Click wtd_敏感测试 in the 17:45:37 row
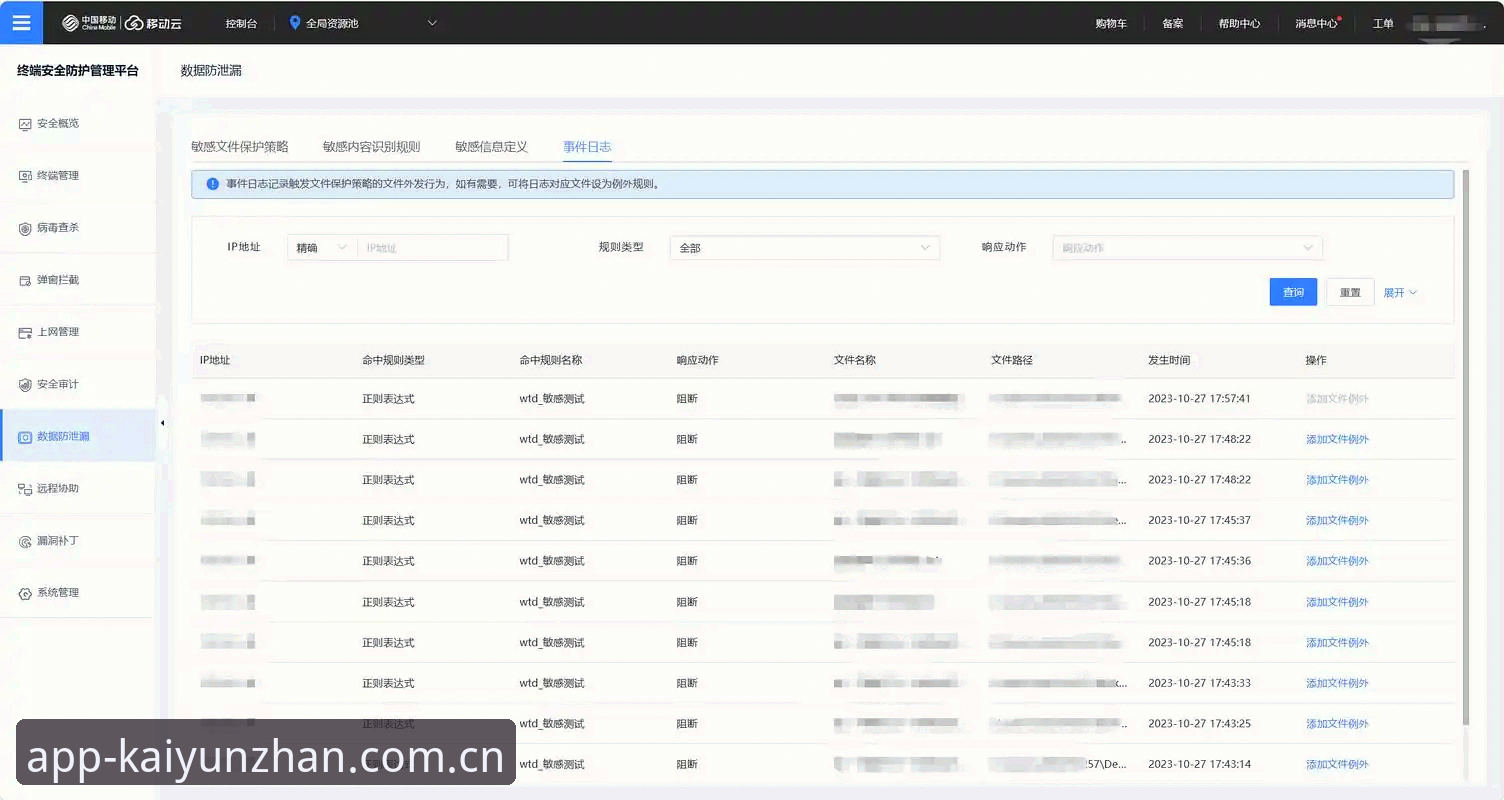The image size is (1504, 800). click(x=552, y=520)
